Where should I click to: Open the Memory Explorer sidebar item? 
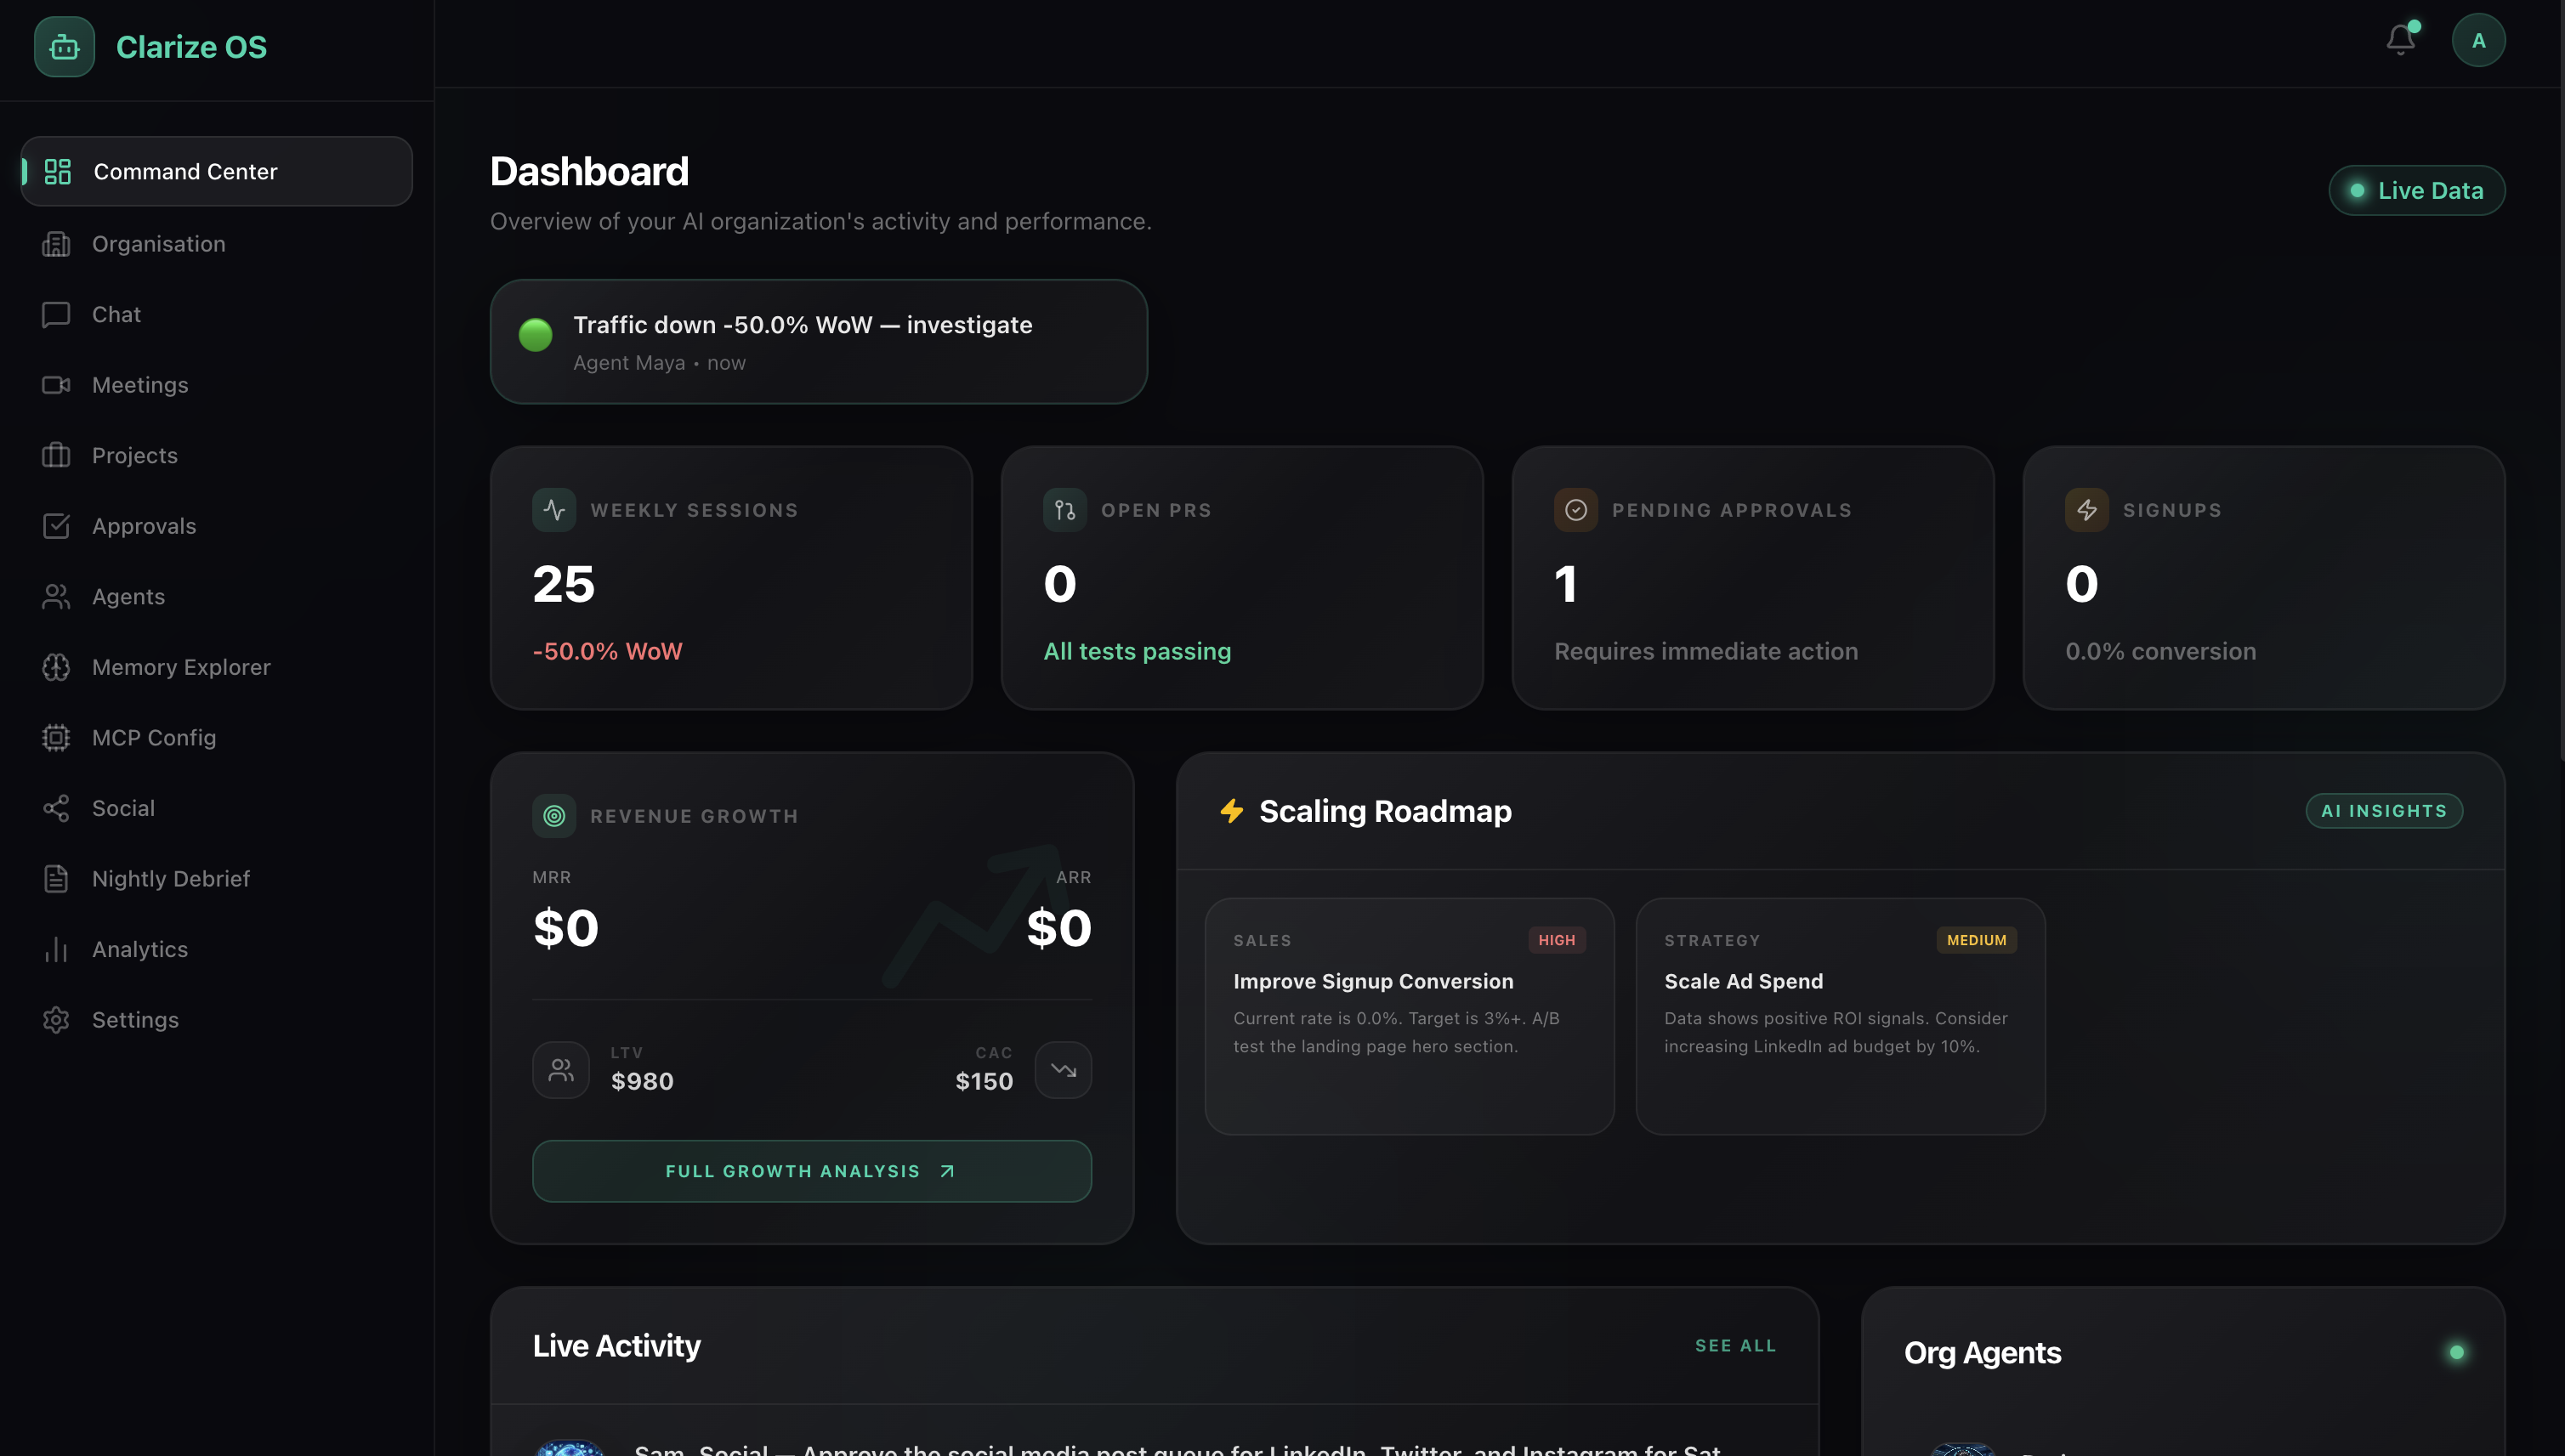pos(181,667)
